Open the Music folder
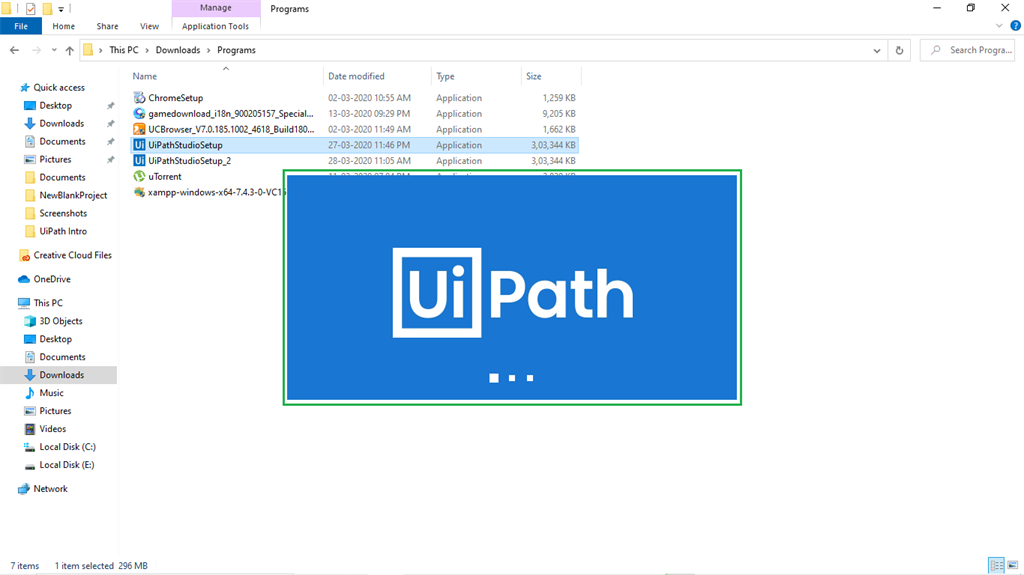 [51, 393]
